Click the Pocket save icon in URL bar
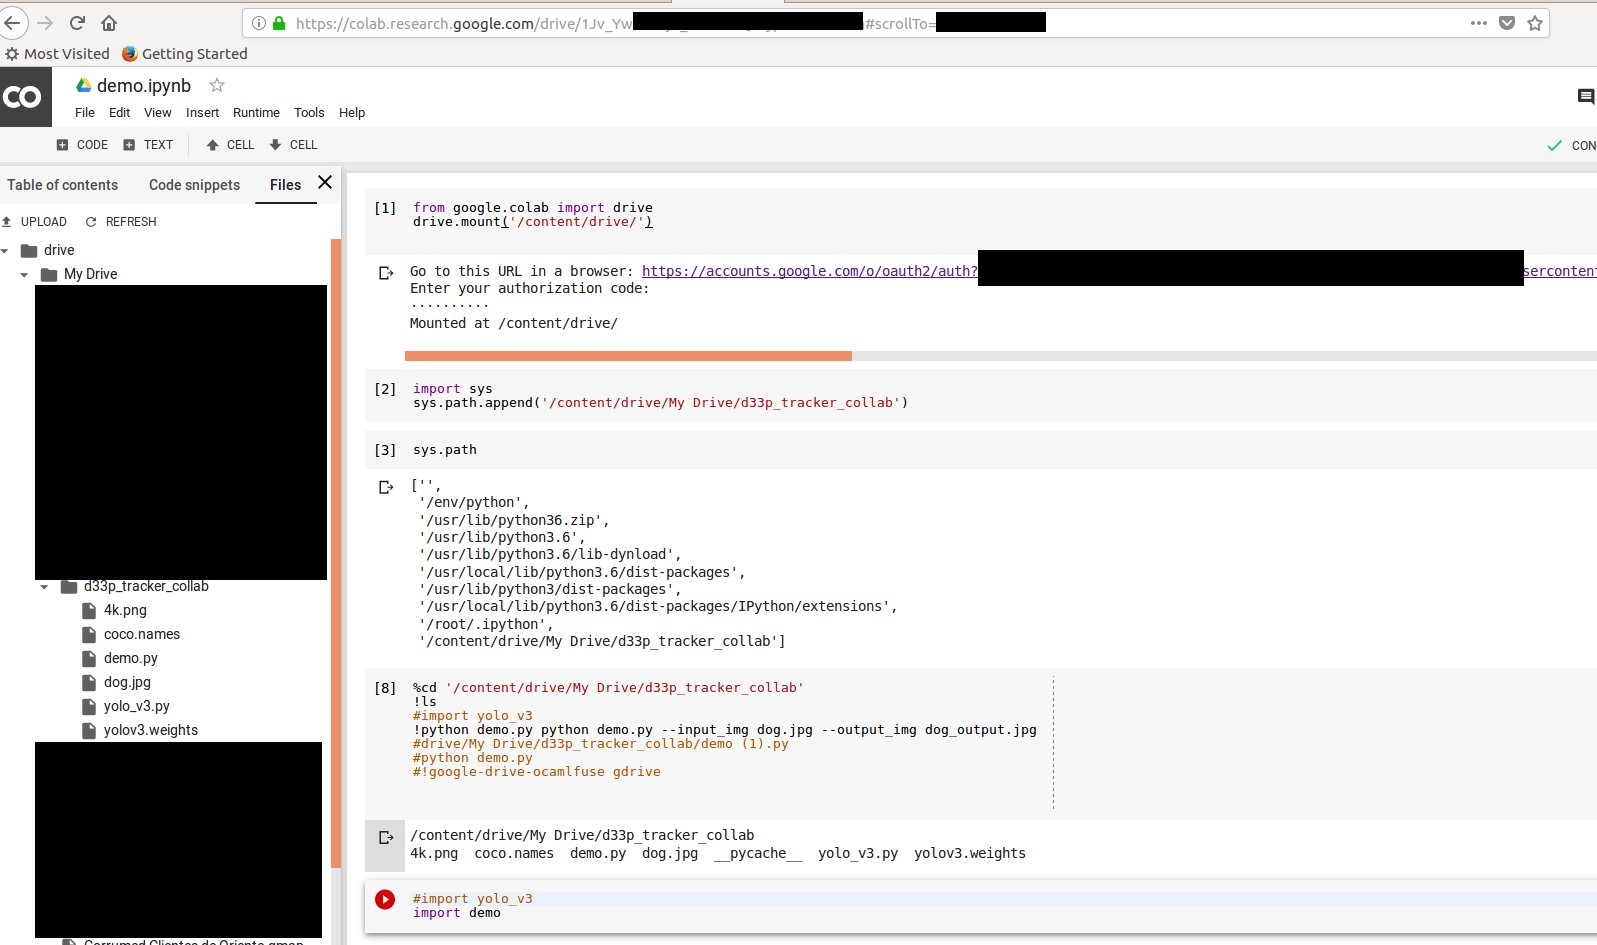This screenshot has width=1597, height=945. (1507, 23)
